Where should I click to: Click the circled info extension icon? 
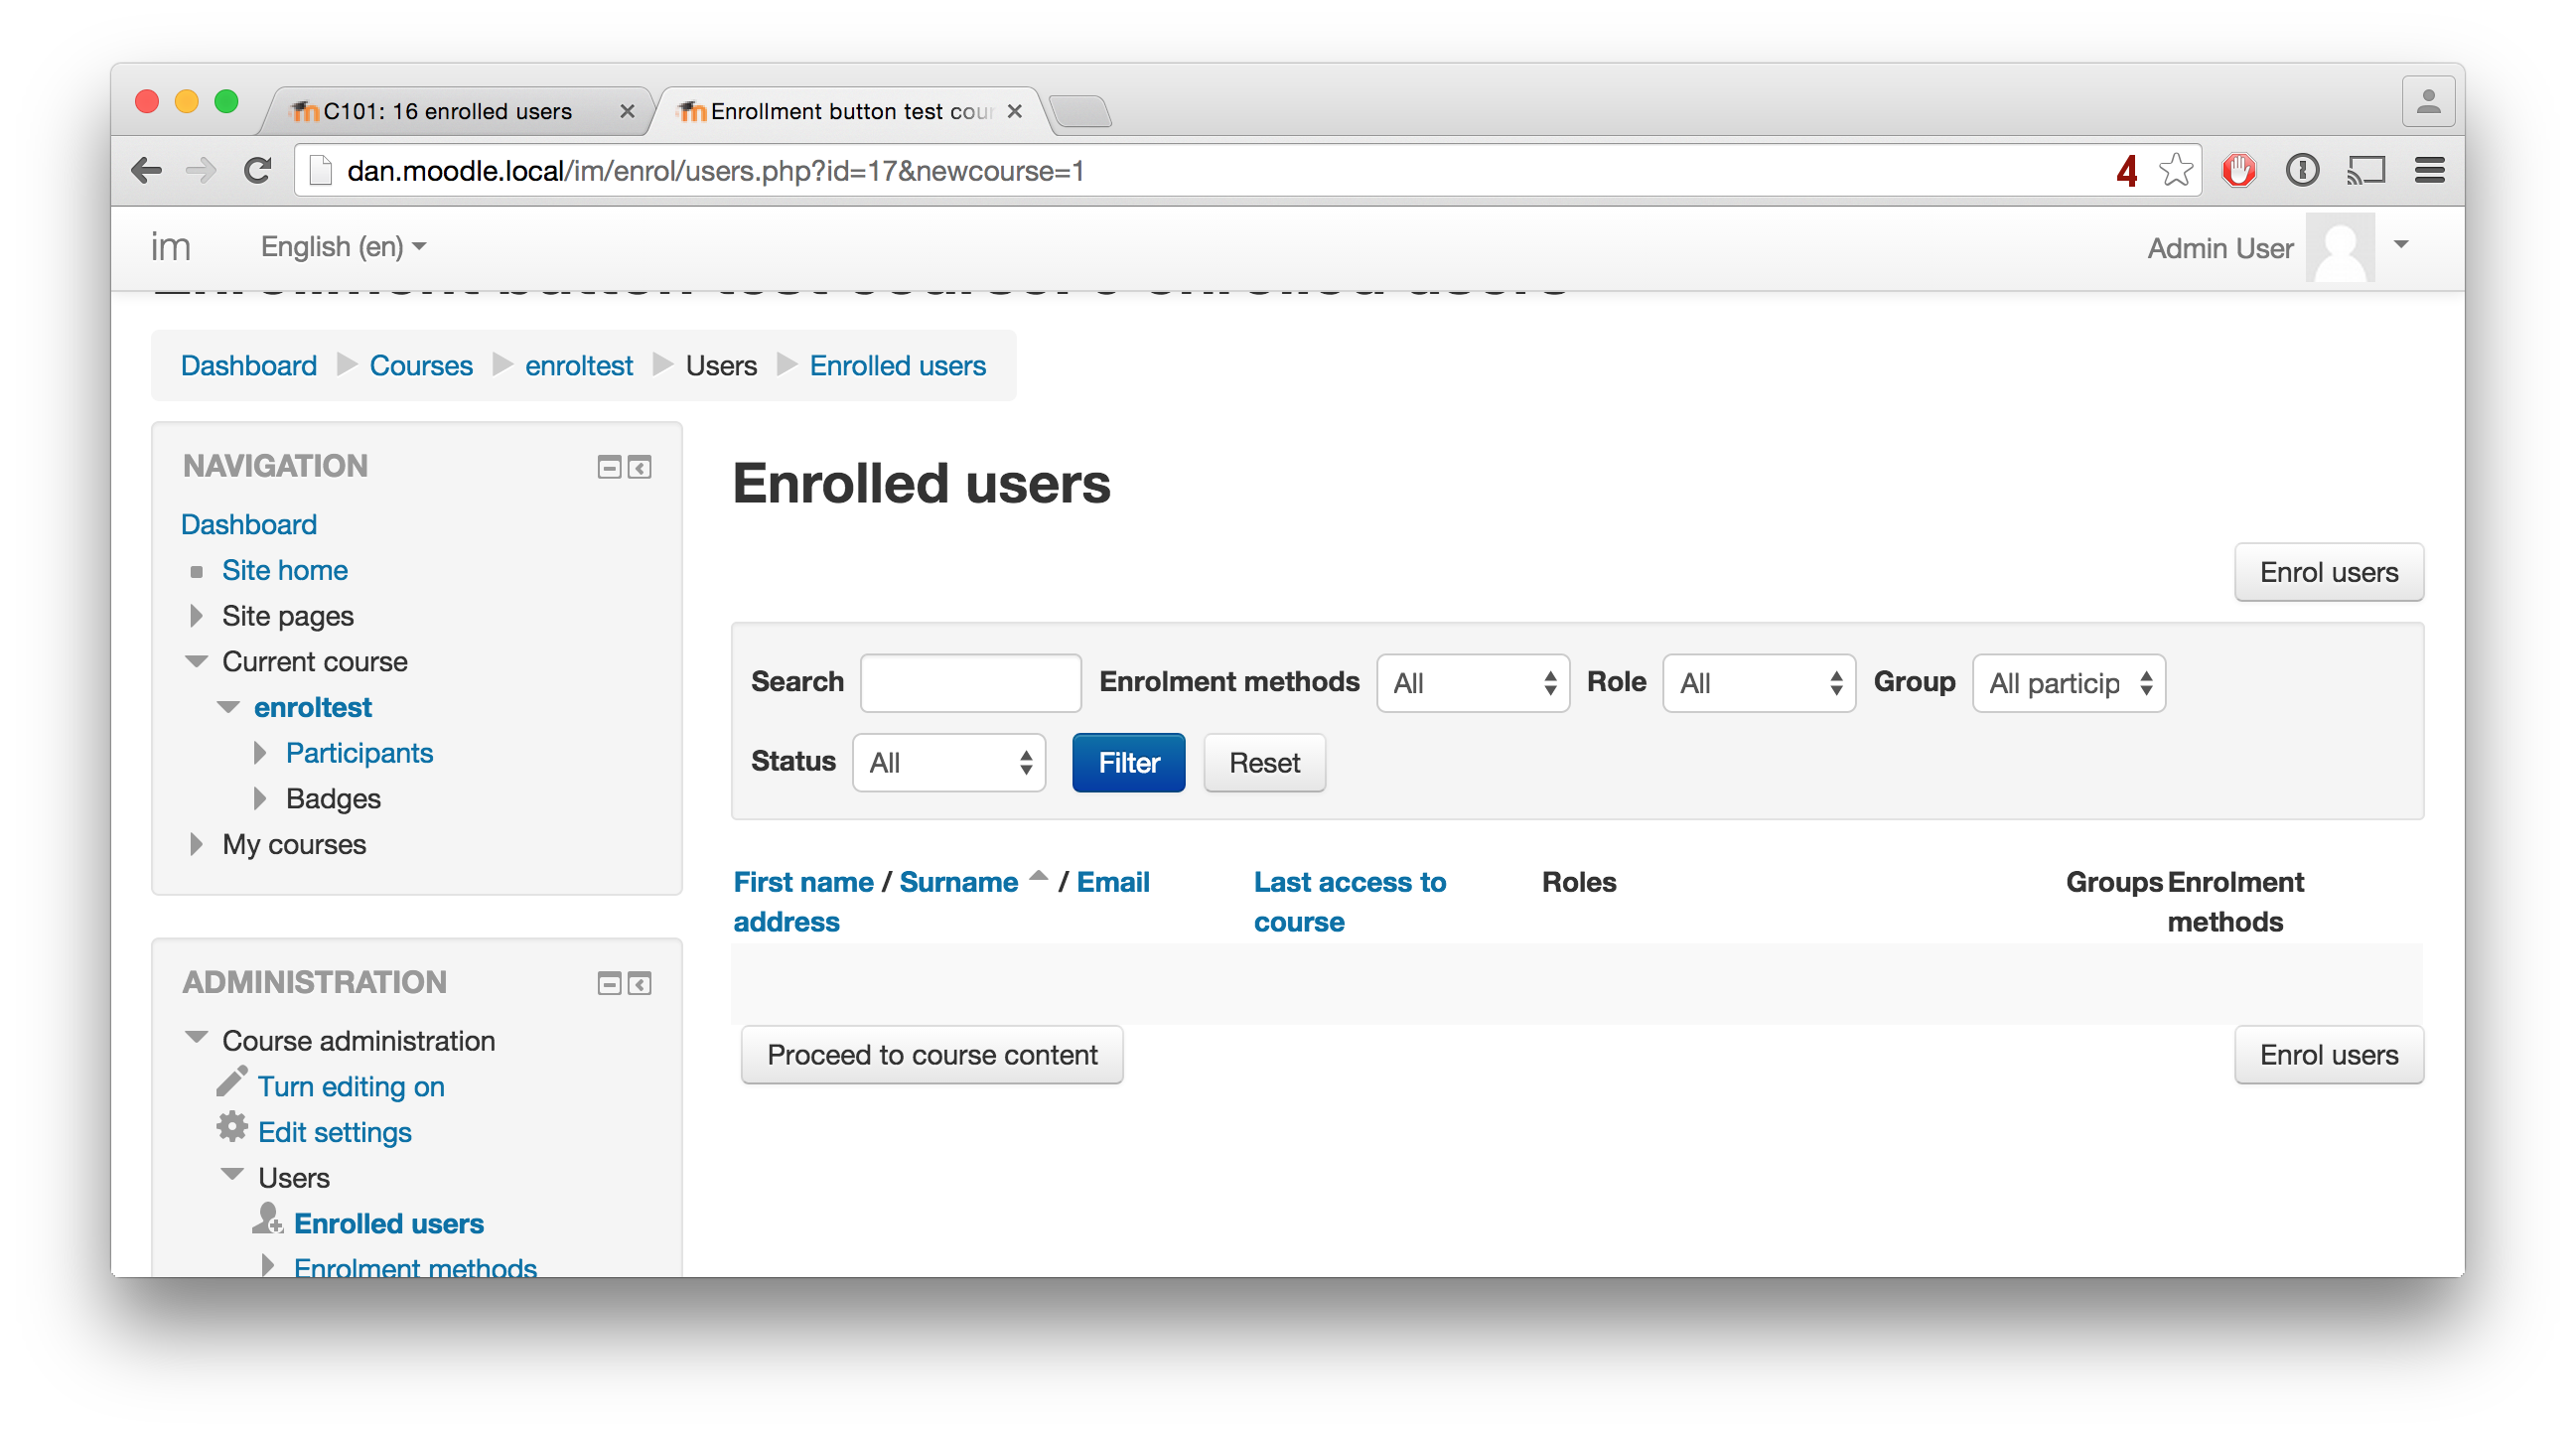tap(2301, 171)
